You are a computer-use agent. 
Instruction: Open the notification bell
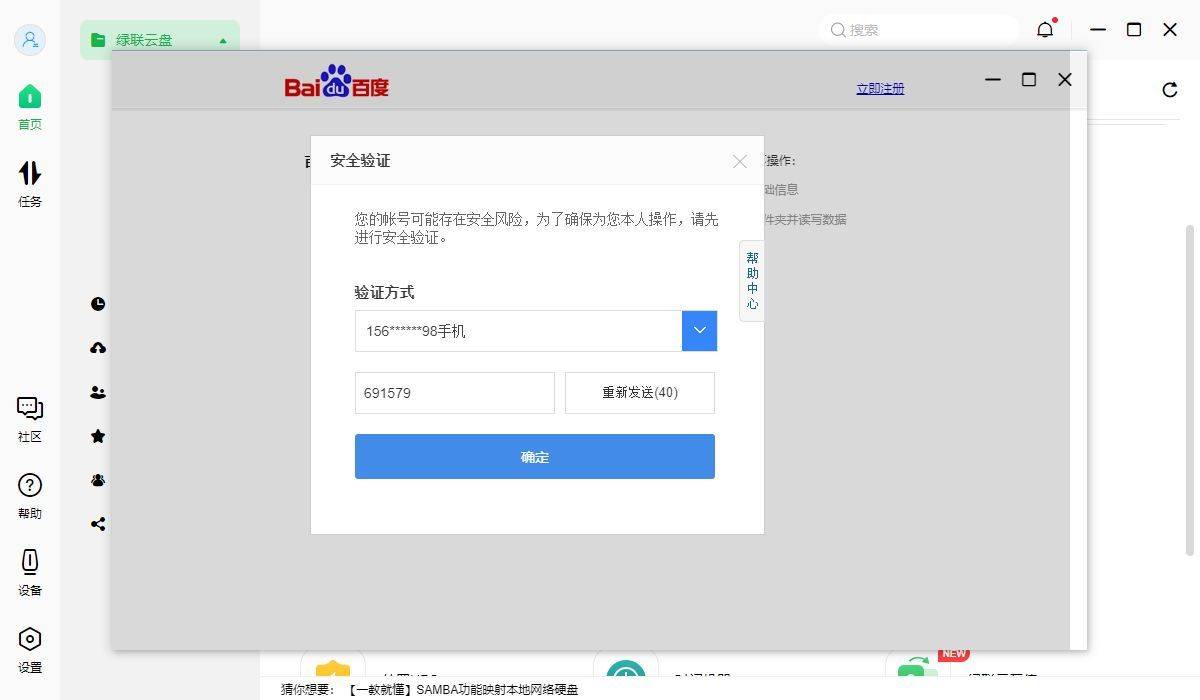point(1045,29)
